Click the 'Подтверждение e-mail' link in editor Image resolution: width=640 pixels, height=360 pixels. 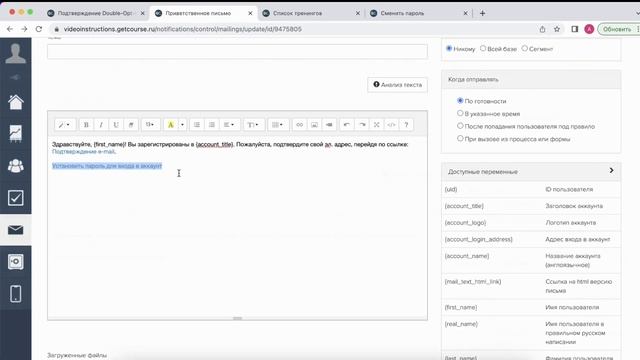pyautogui.click(x=83, y=151)
